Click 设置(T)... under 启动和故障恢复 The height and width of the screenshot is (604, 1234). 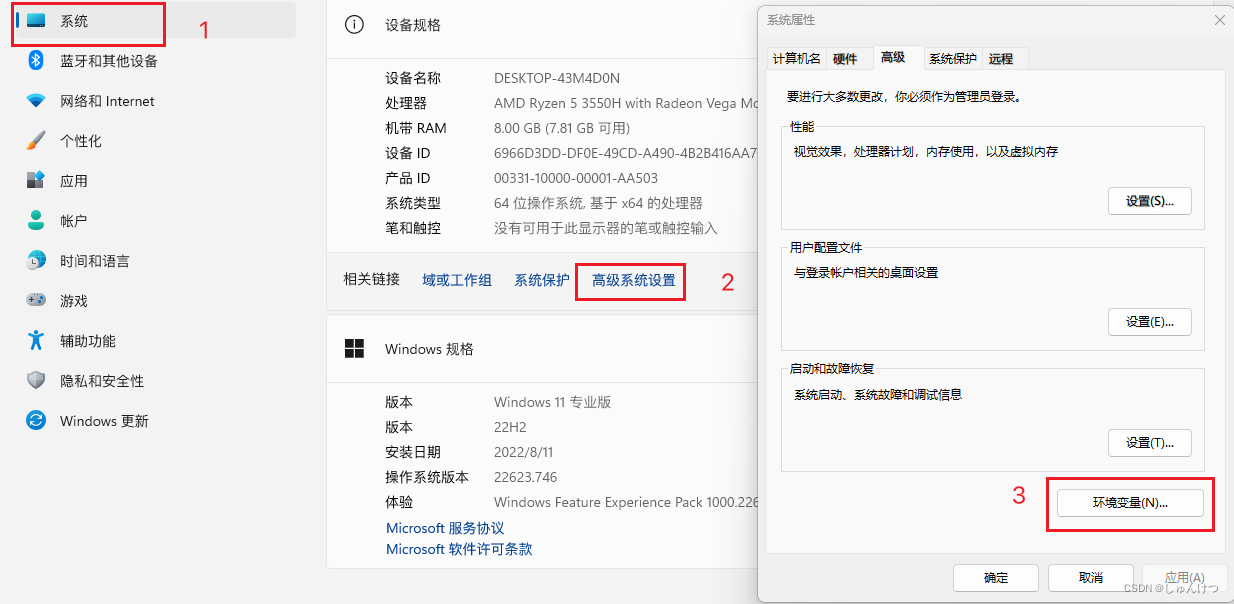[1149, 442]
